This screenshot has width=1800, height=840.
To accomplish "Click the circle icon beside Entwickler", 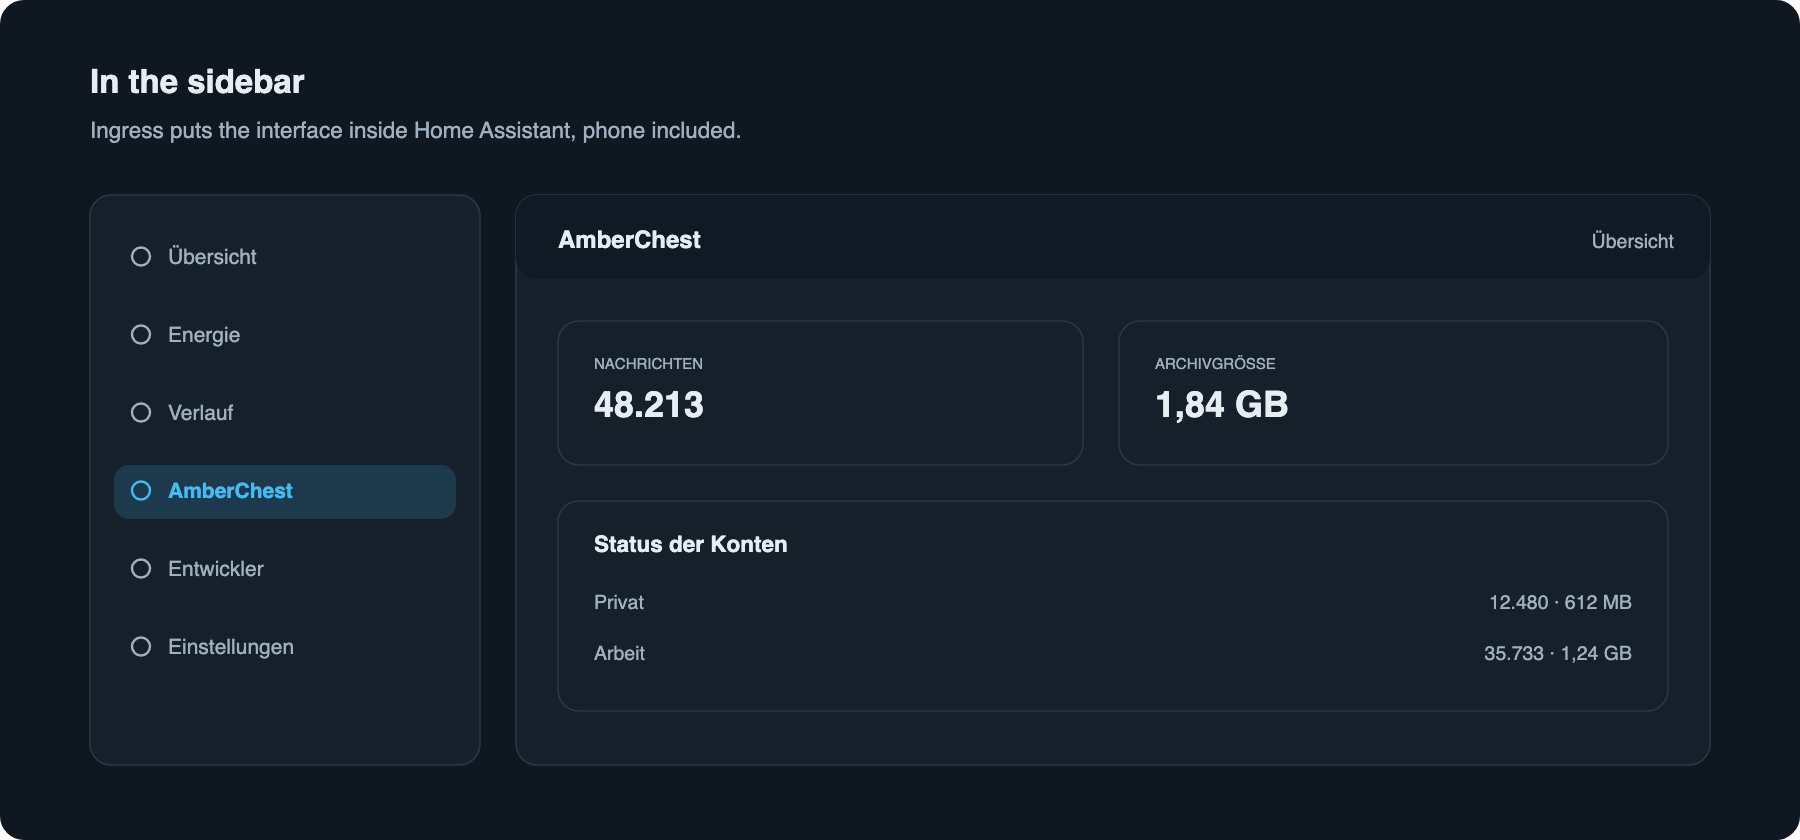I will pyautogui.click(x=141, y=569).
